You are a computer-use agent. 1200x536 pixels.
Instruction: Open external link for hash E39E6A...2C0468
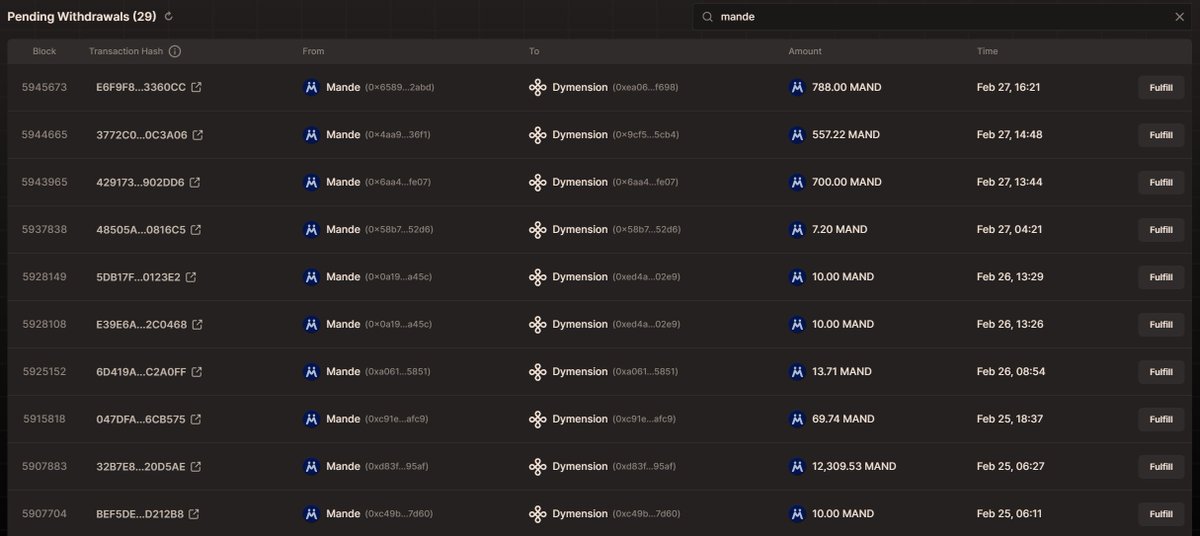197,324
